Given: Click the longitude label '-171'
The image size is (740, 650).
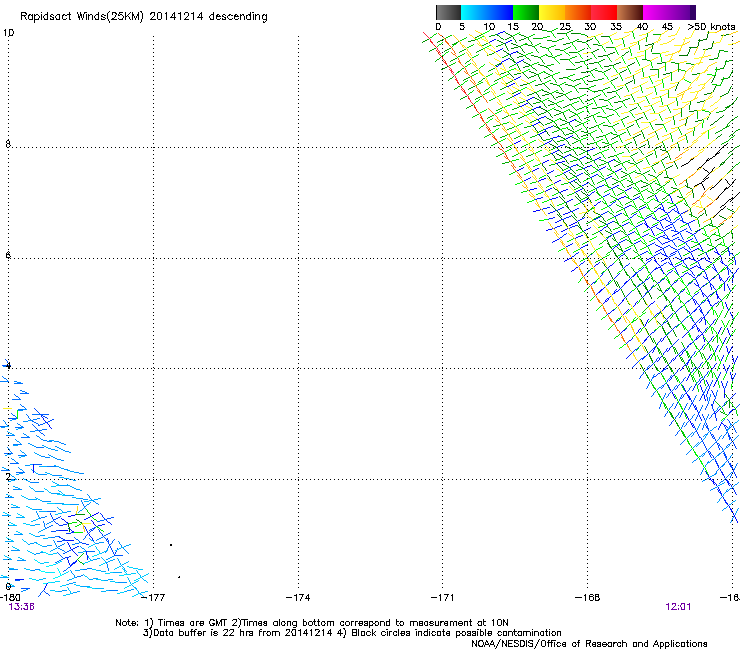Looking at the screenshot, I should (443, 597).
